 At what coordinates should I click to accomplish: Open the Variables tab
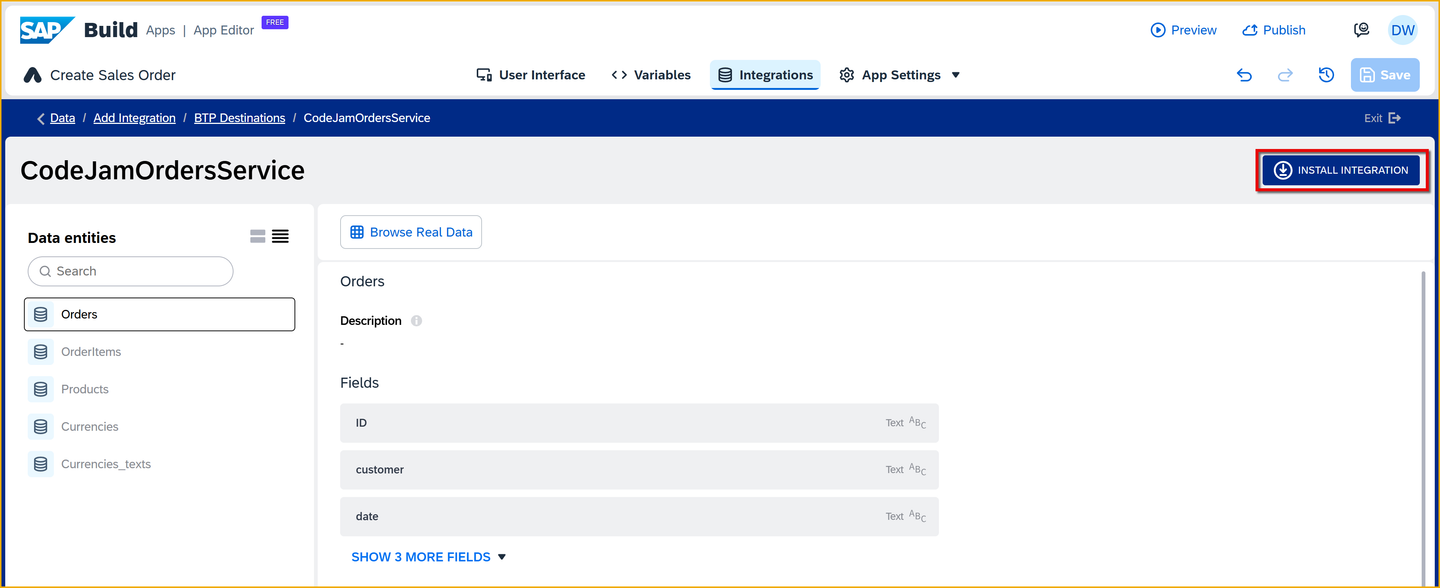(651, 75)
